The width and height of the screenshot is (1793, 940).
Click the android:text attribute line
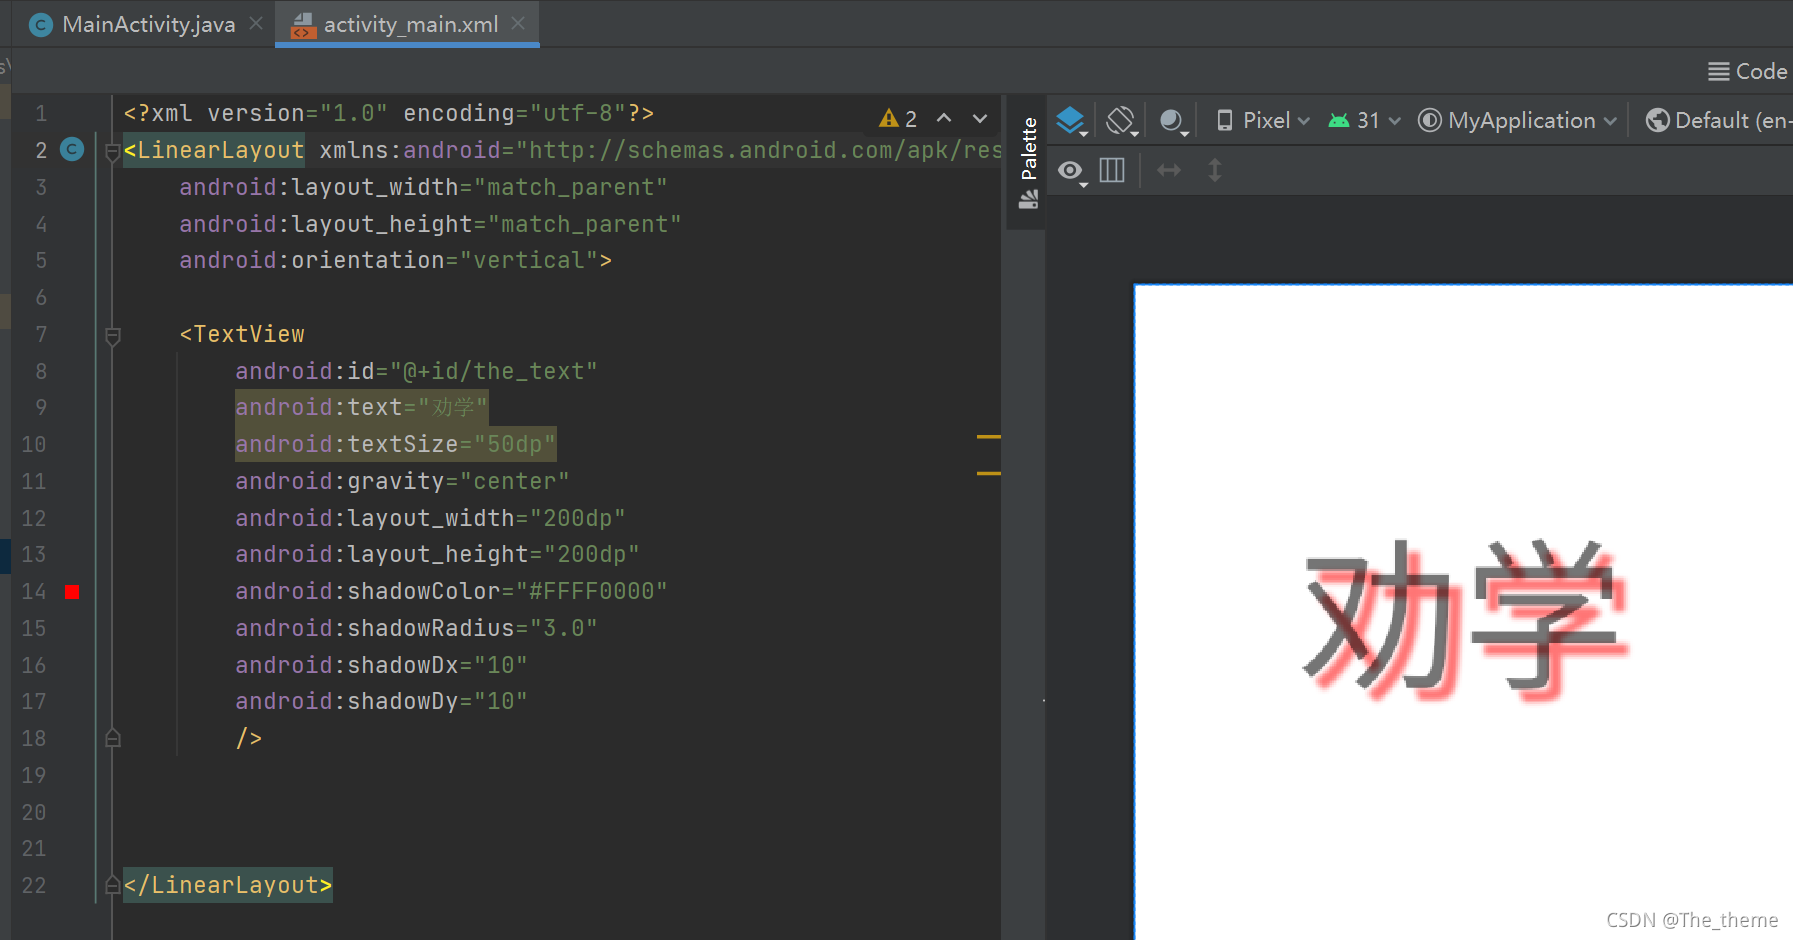click(362, 407)
